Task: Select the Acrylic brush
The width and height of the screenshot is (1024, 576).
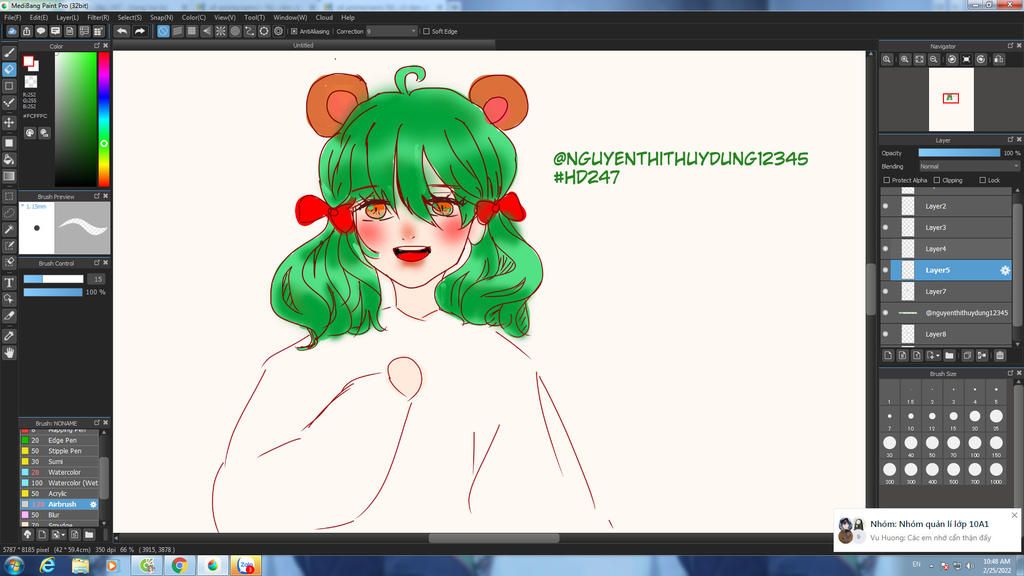Action: pyautogui.click(x=59, y=494)
